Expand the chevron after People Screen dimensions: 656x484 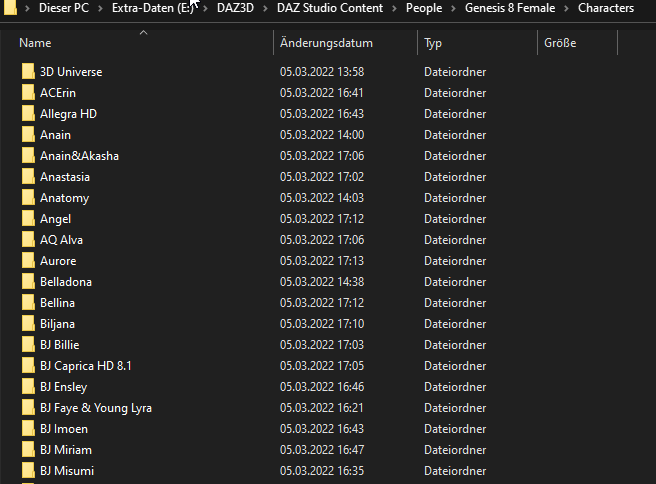pos(454,8)
